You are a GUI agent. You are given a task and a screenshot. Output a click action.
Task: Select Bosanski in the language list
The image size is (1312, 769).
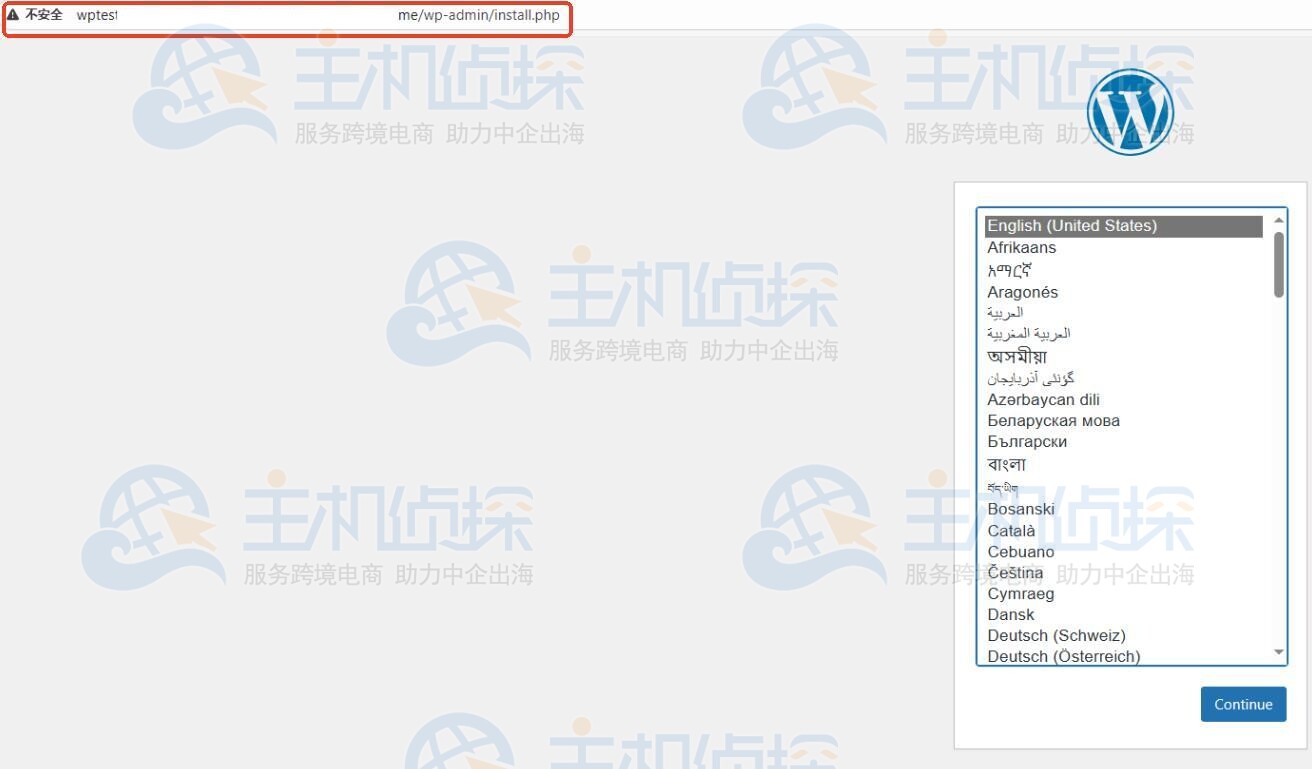click(x=1022, y=509)
